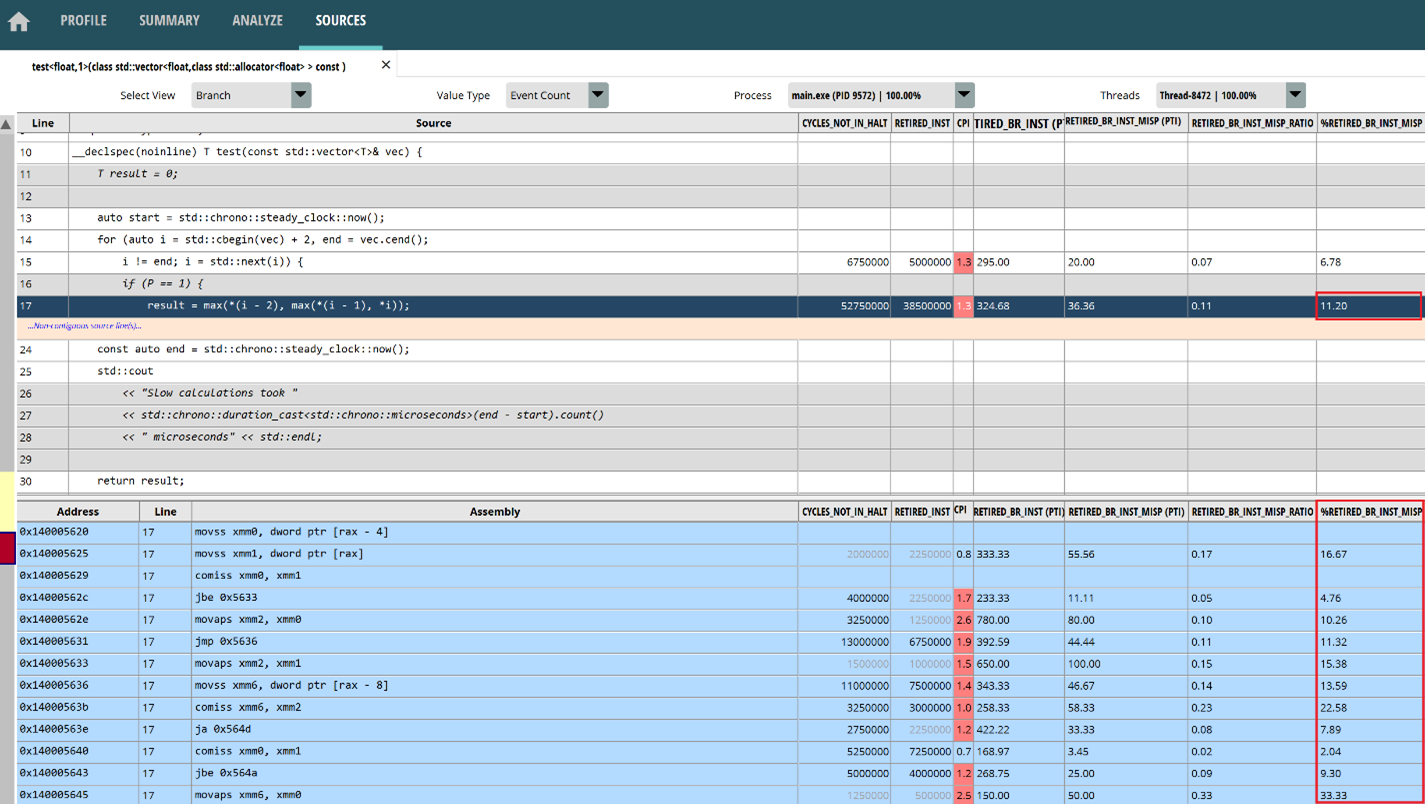Viewport: 1425px width, 804px height.
Task: Open the Process selection dropdown
Action: click(964, 95)
